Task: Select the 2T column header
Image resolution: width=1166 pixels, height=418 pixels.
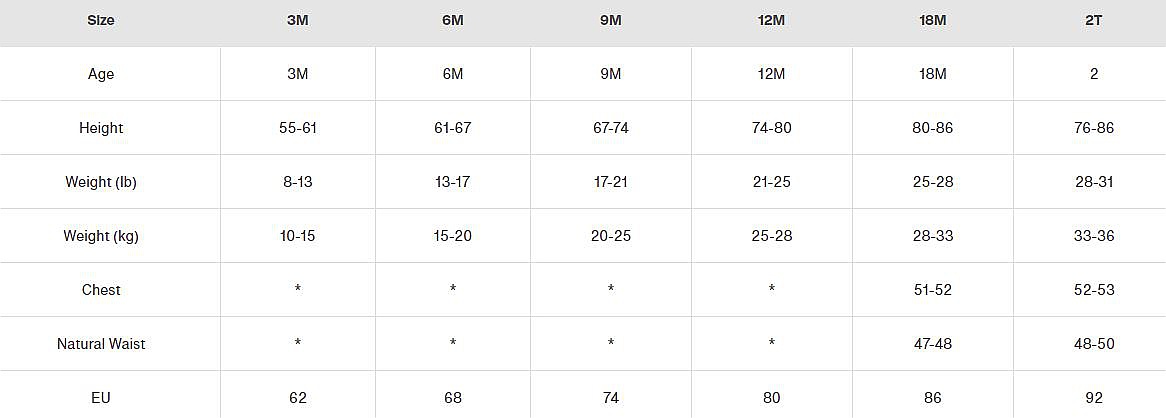Action: [x=1093, y=20]
